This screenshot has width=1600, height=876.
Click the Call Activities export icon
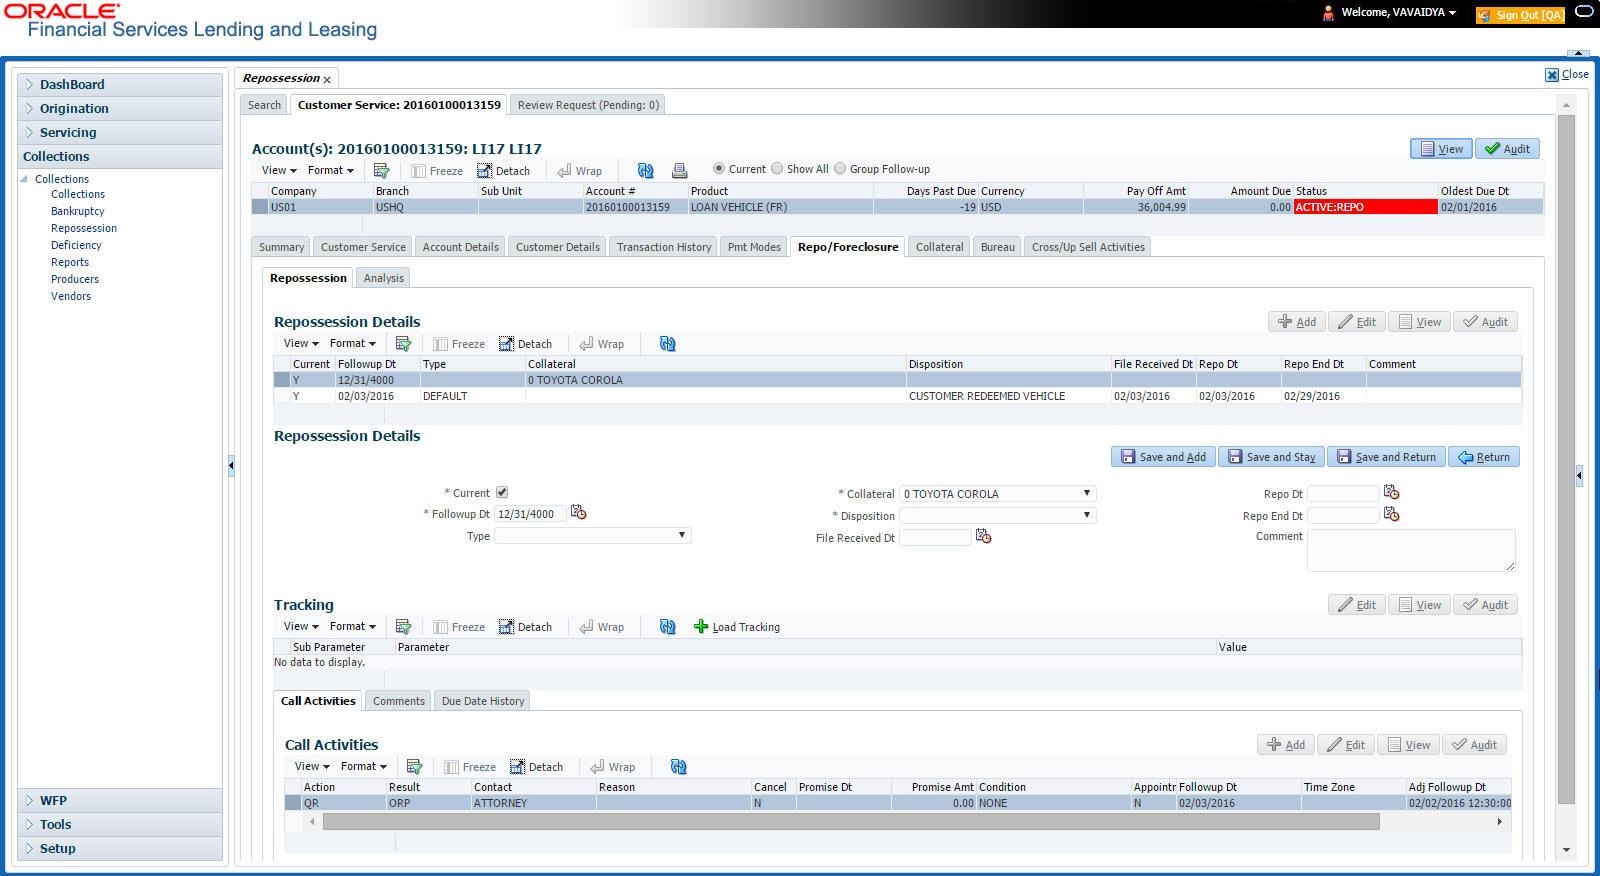click(x=414, y=767)
